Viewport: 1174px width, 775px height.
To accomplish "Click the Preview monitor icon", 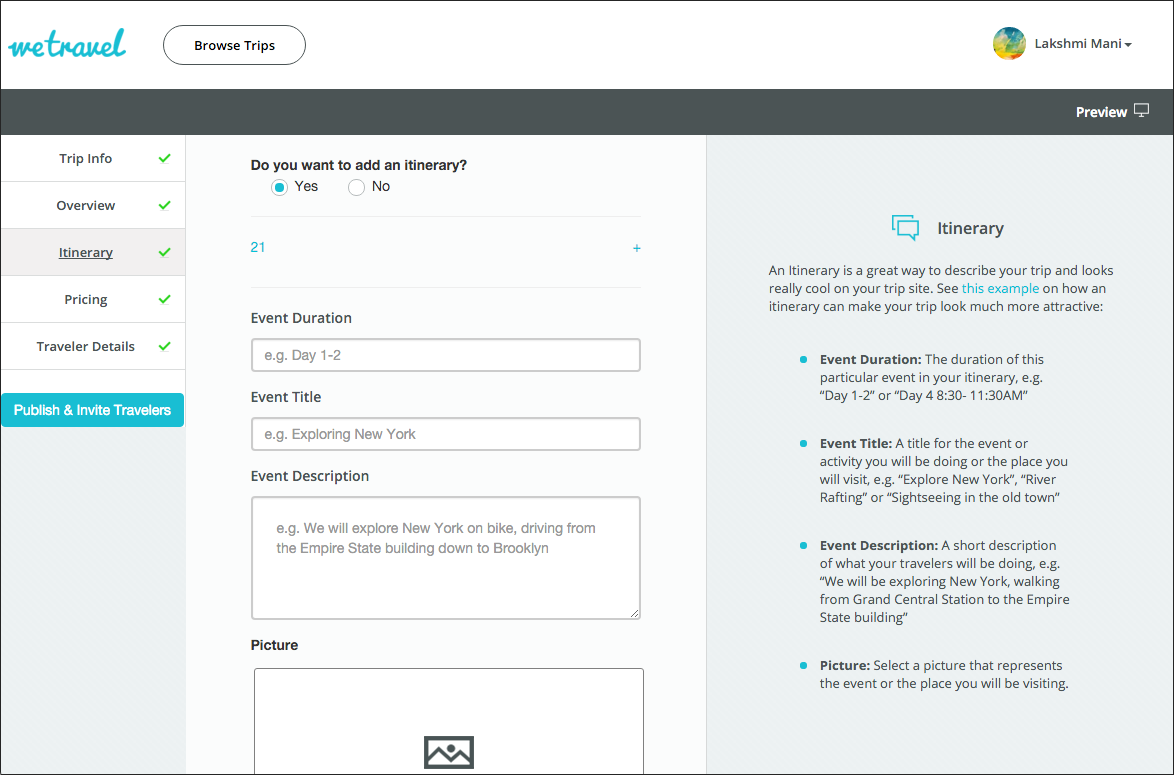I will [x=1141, y=111].
